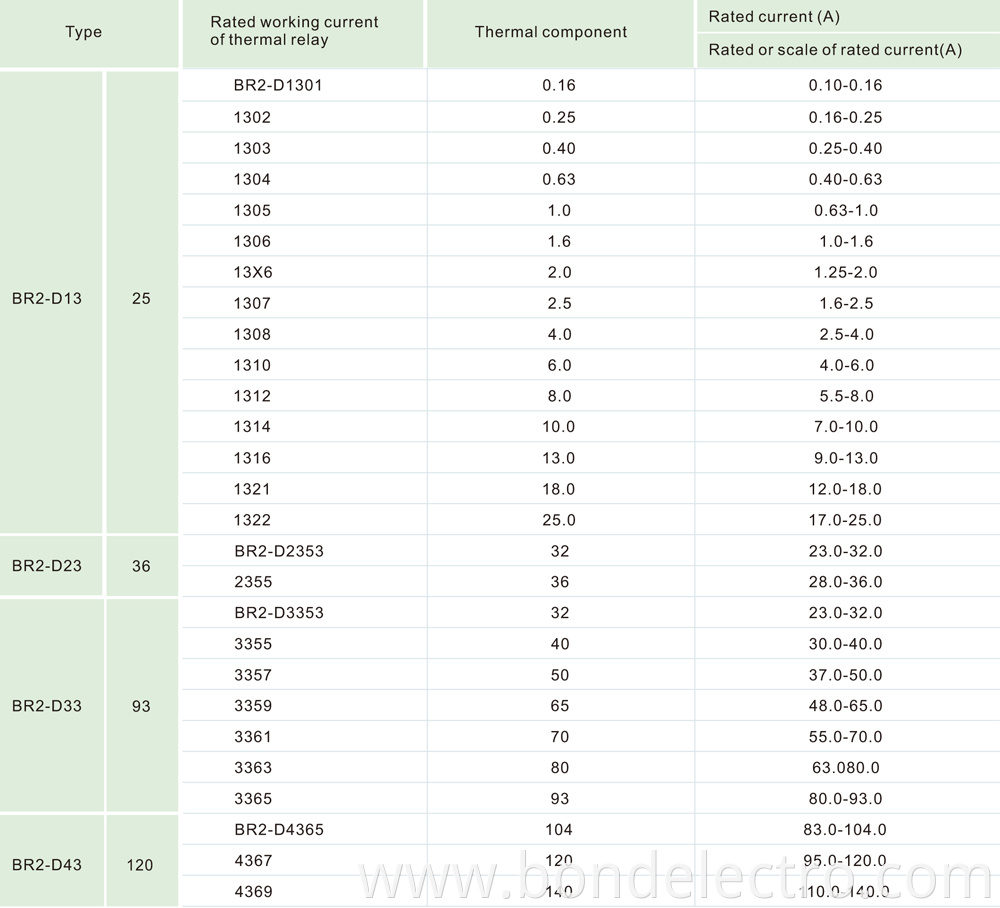Screen dimensions: 1000x908
Task: Select the BR2-D1301 model cell
Action: pyautogui.click(x=278, y=85)
